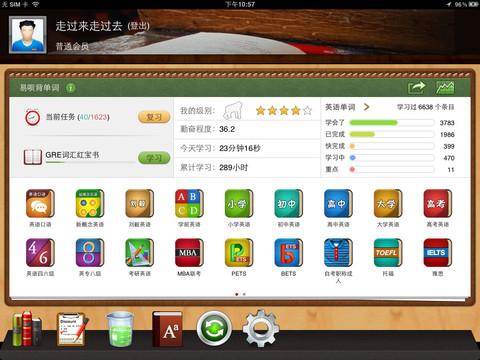Tap the green info icon beside 易呗背单词
This screenshot has width=480, height=360.
(71, 88)
